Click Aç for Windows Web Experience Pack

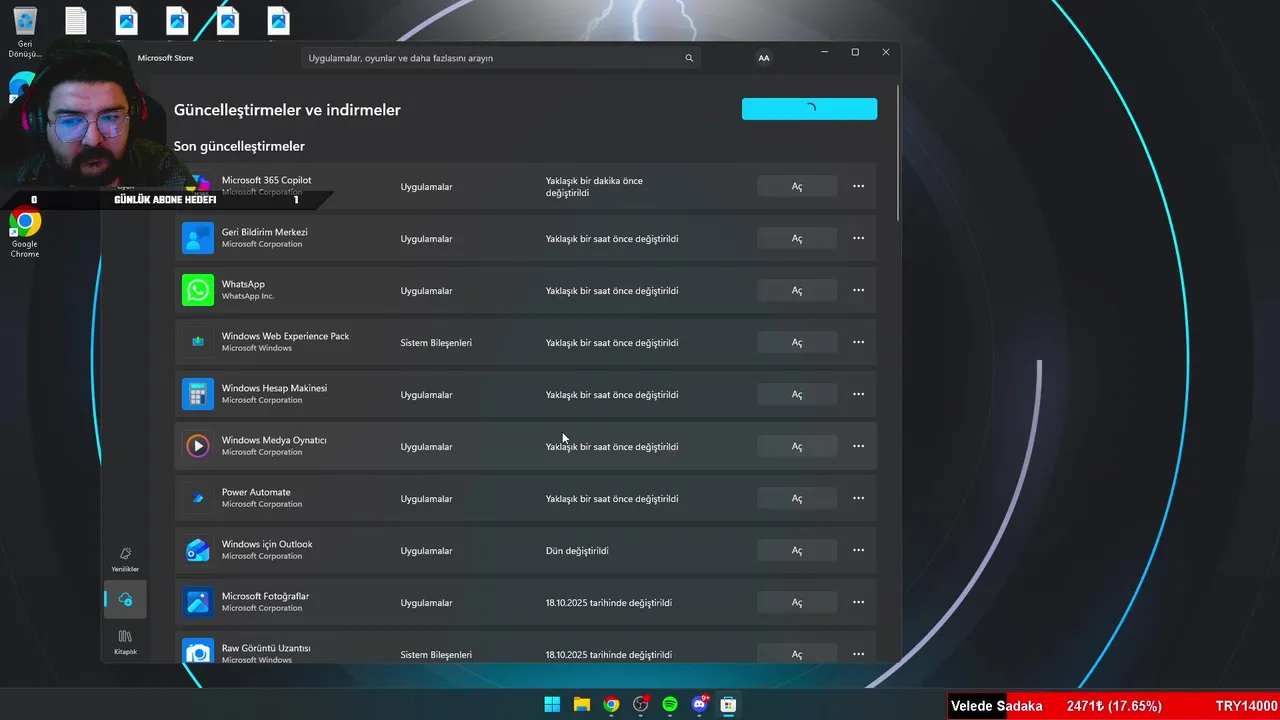click(797, 342)
